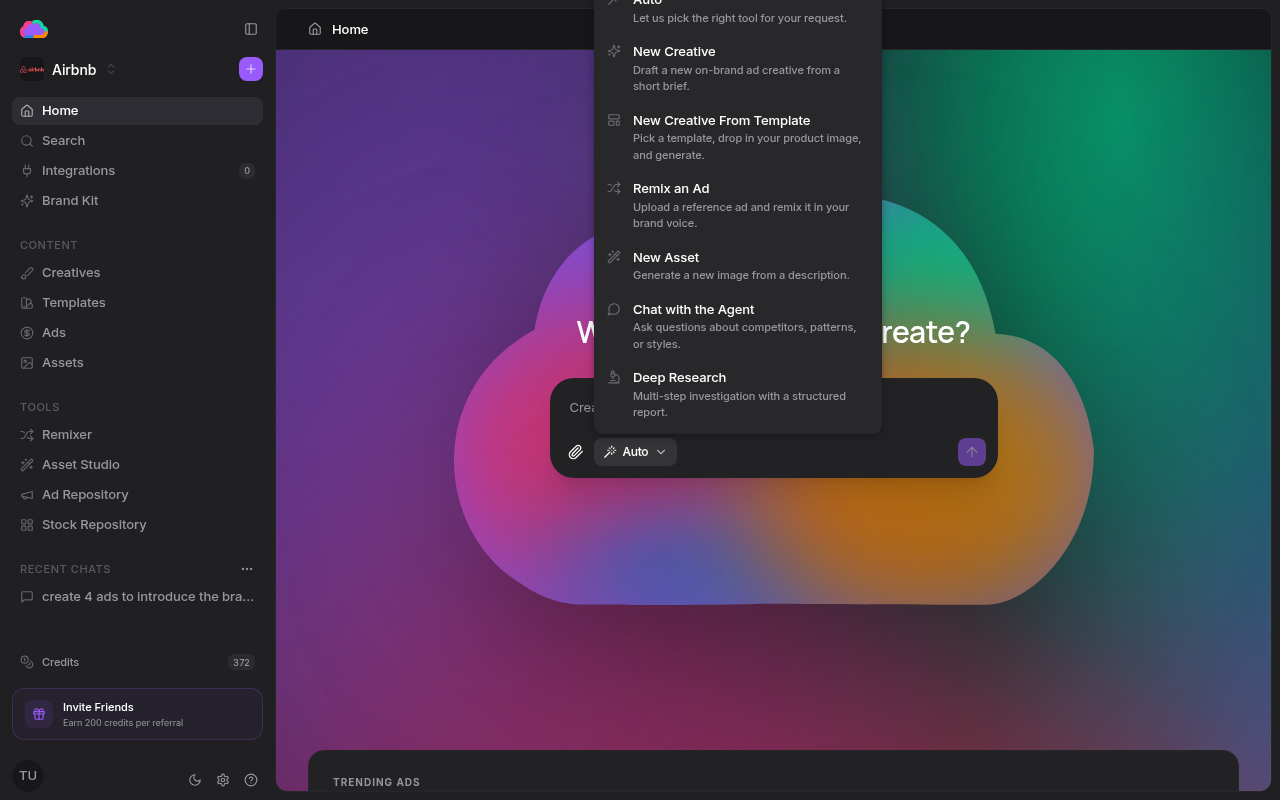
Task: Open settings gear icon
Action: coord(223,780)
